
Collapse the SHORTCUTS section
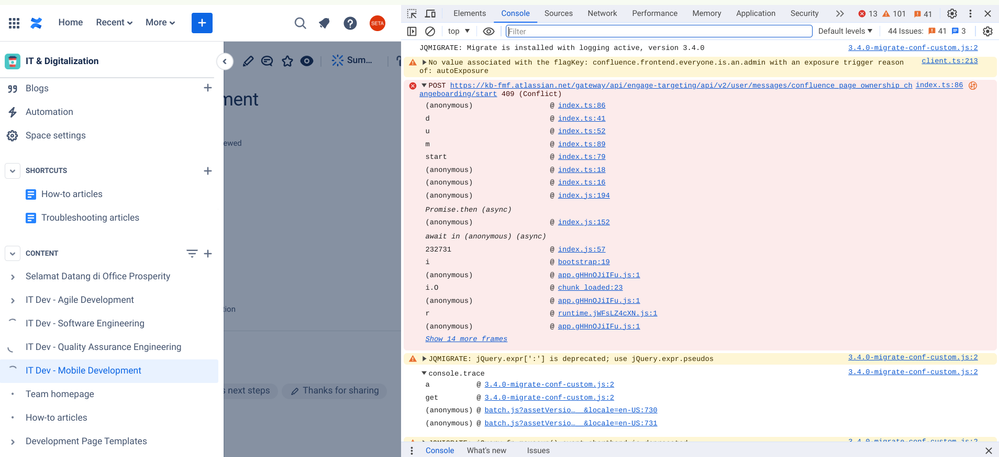click(12, 171)
